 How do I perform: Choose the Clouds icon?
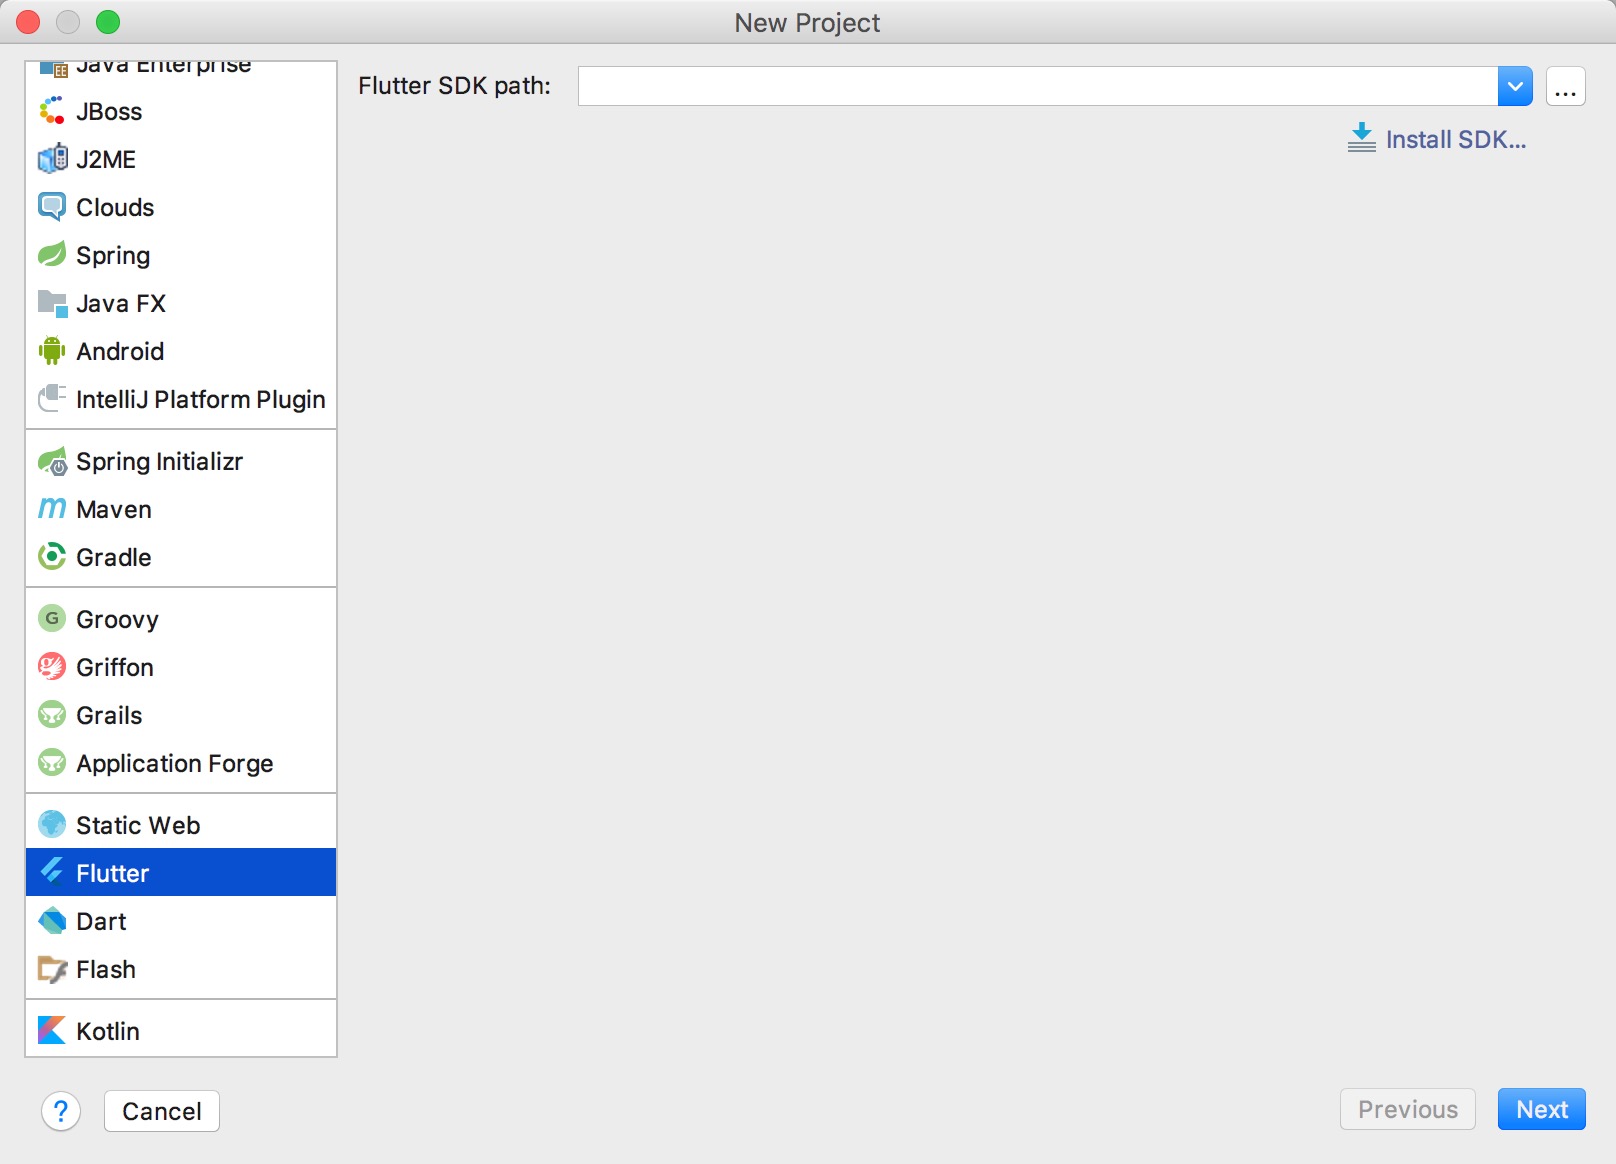[52, 207]
